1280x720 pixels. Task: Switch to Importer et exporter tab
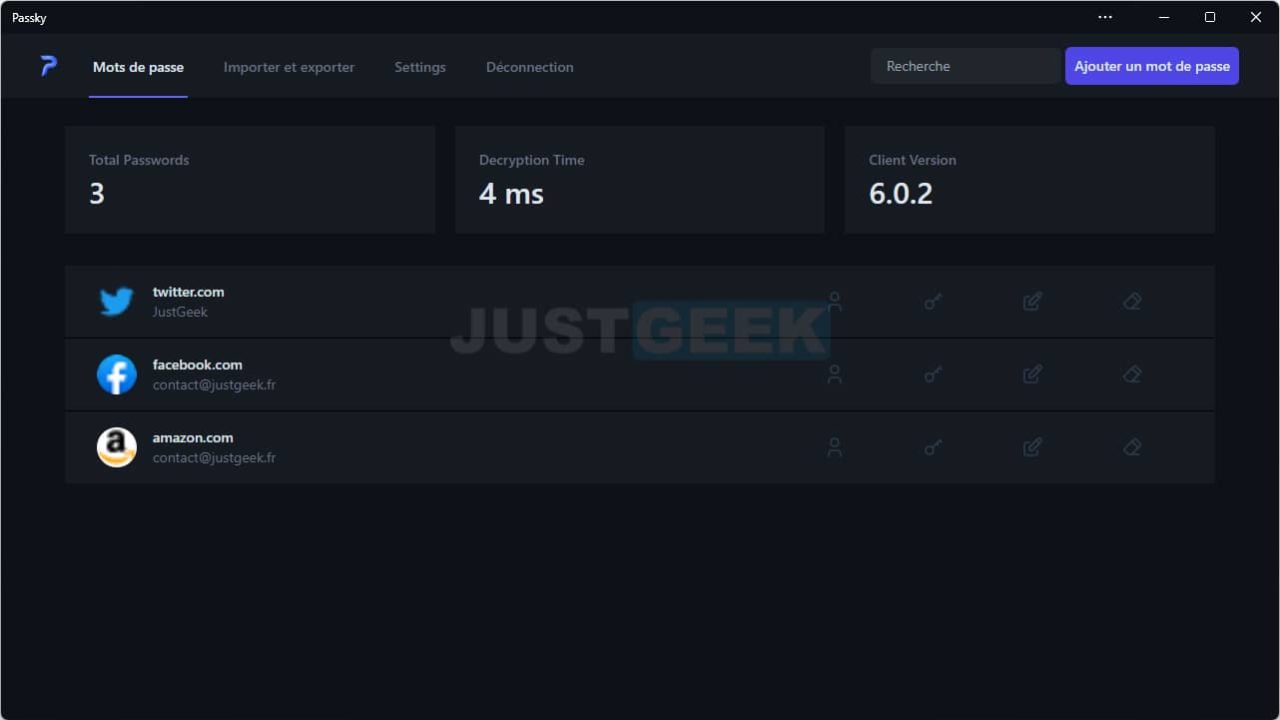[x=289, y=67]
